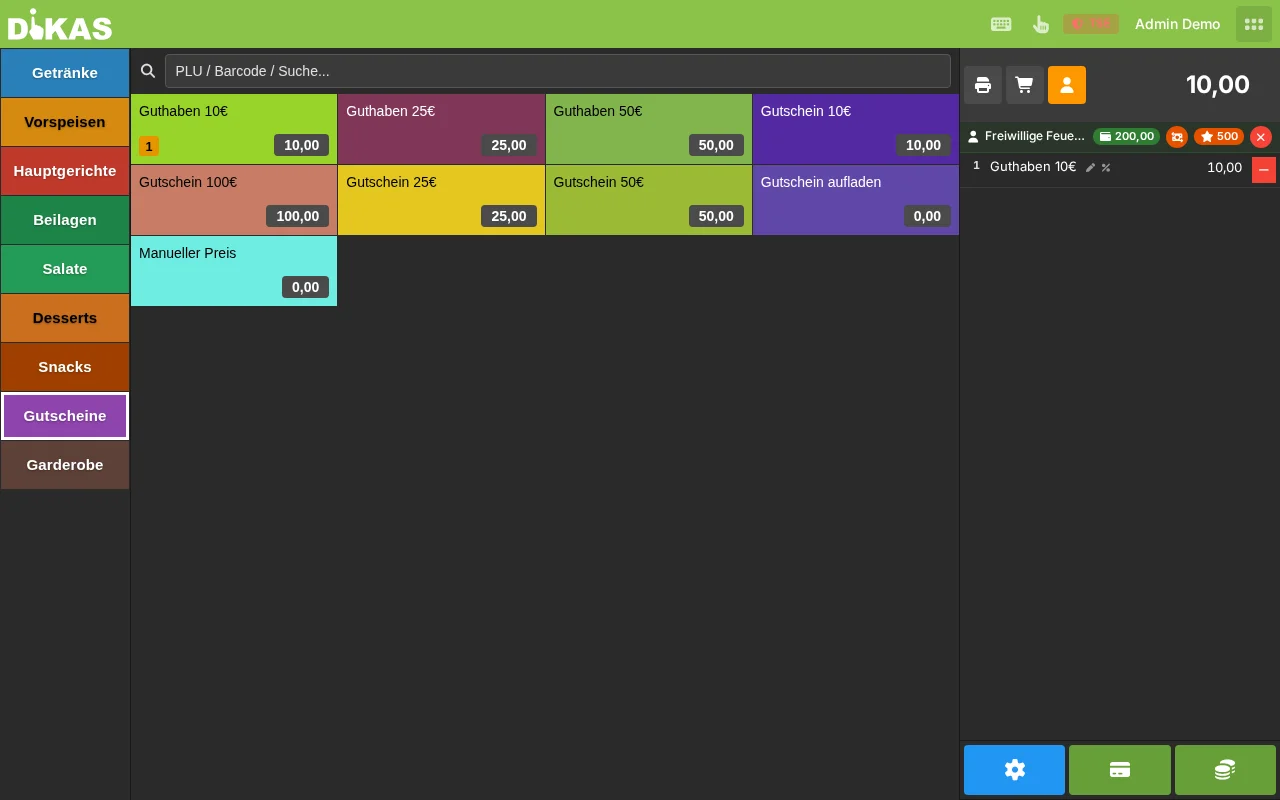The height and width of the screenshot is (800, 1280).
Task: Toggle the on-screen keyboard icon
Action: (x=1001, y=24)
